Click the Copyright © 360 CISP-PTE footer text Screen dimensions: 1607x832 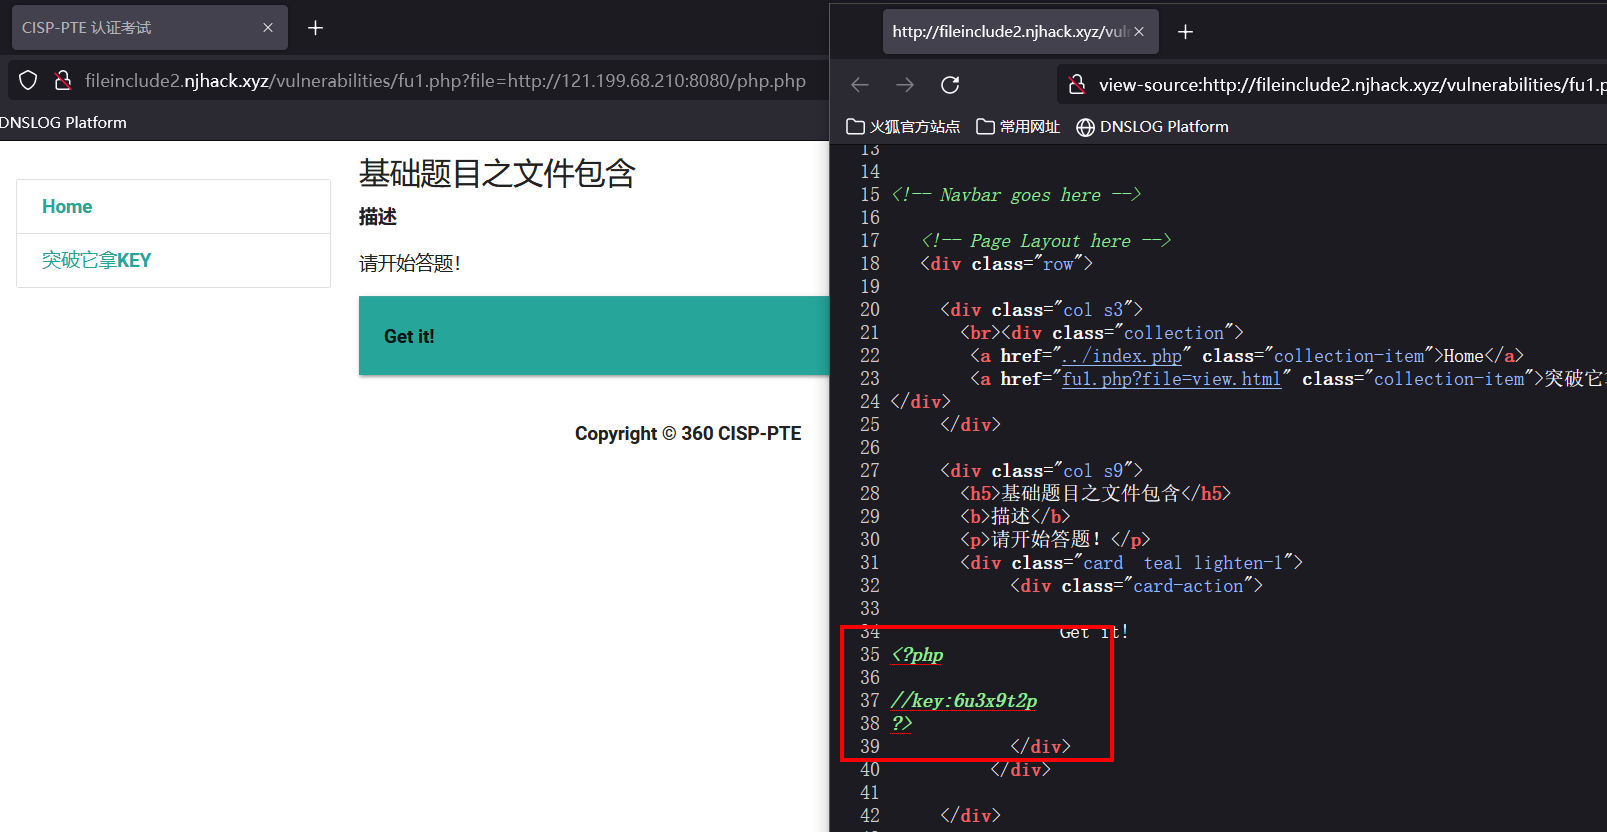pos(688,434)
